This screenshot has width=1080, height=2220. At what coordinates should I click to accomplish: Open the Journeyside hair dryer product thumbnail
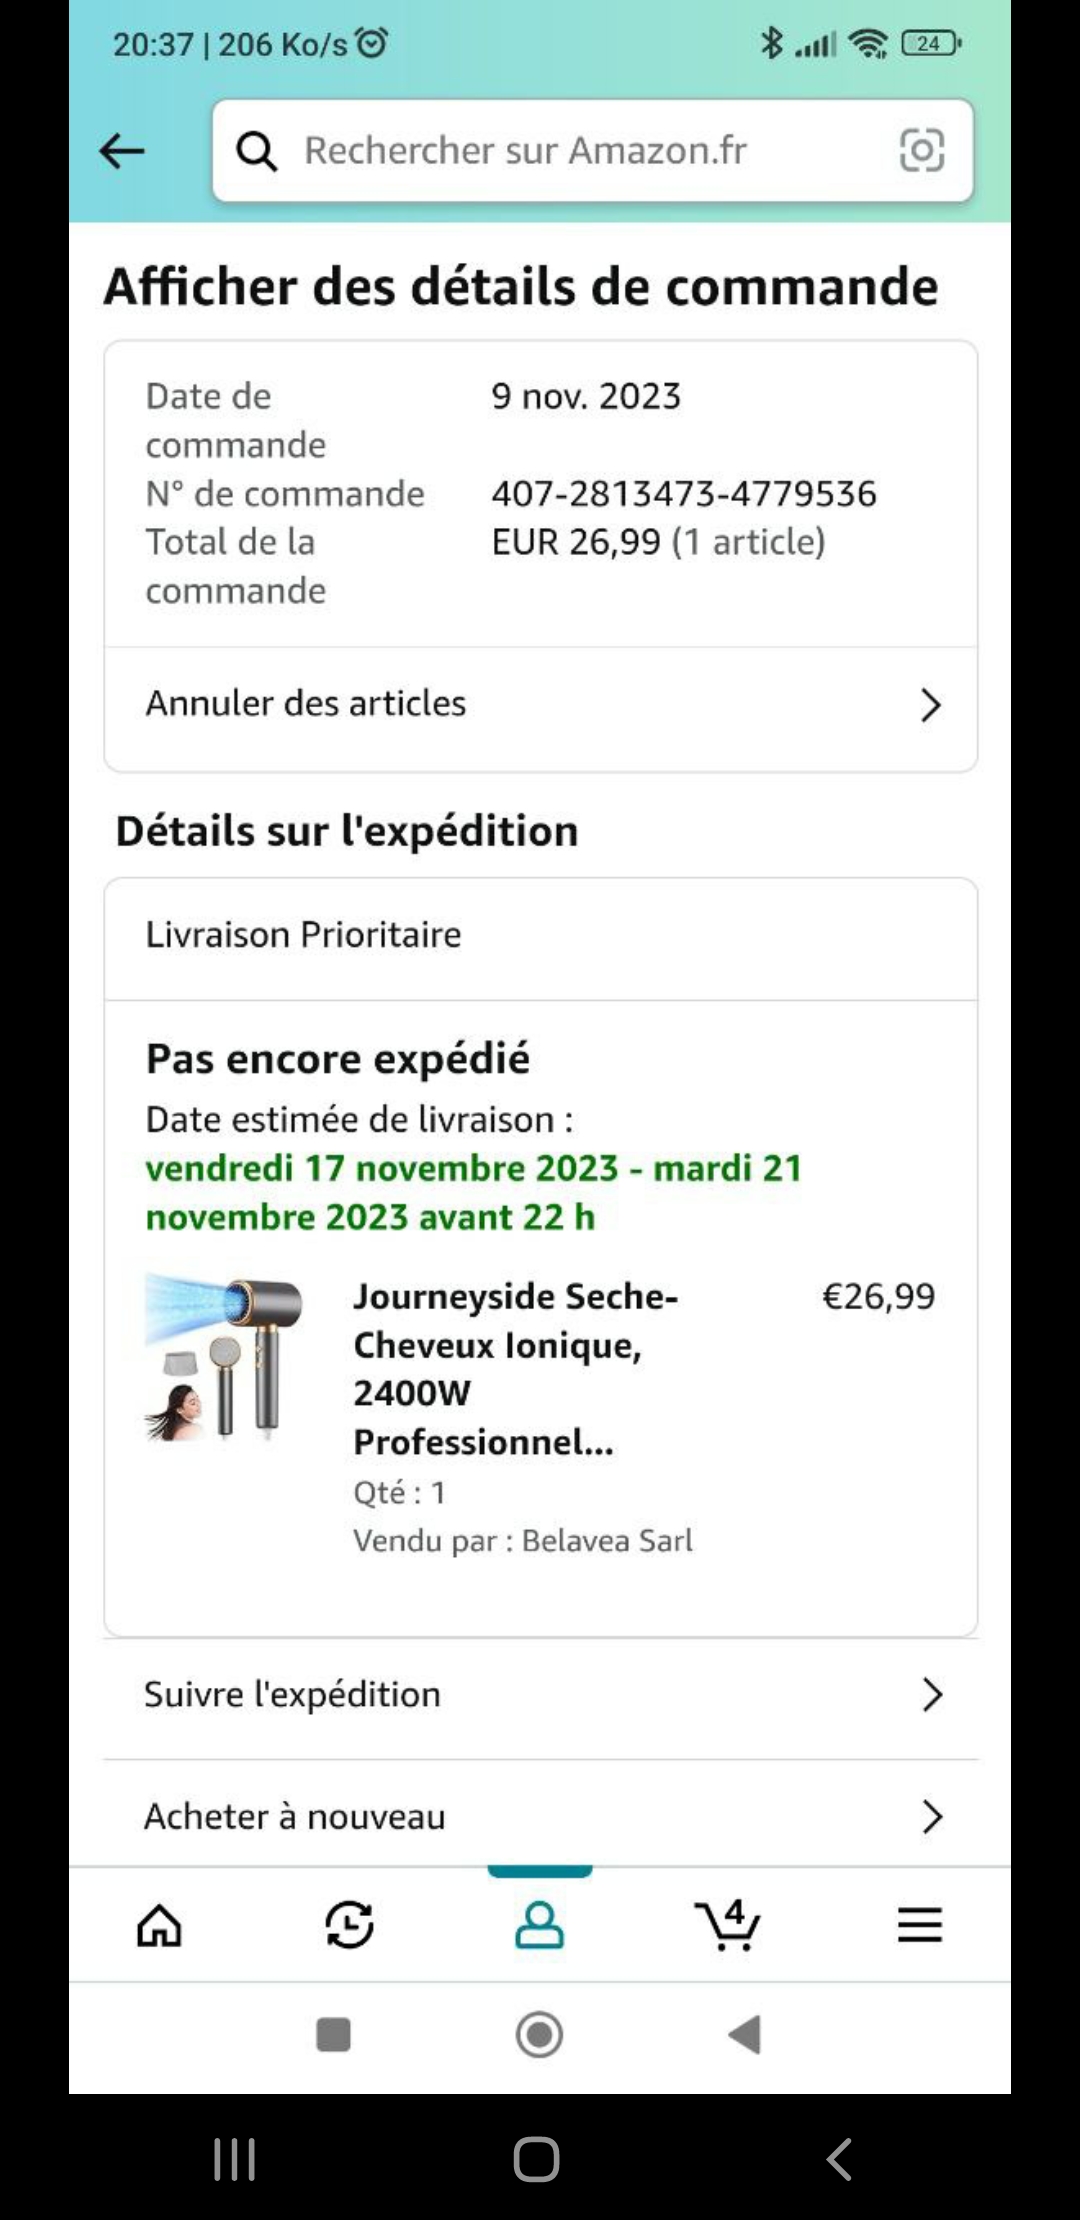coord(224,1358)
